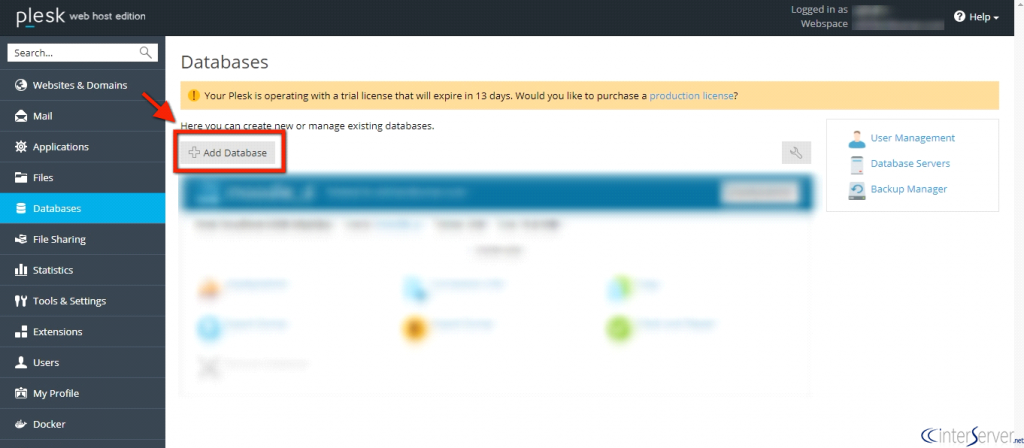Click the Backup Manager icon

tap(856, 191)
